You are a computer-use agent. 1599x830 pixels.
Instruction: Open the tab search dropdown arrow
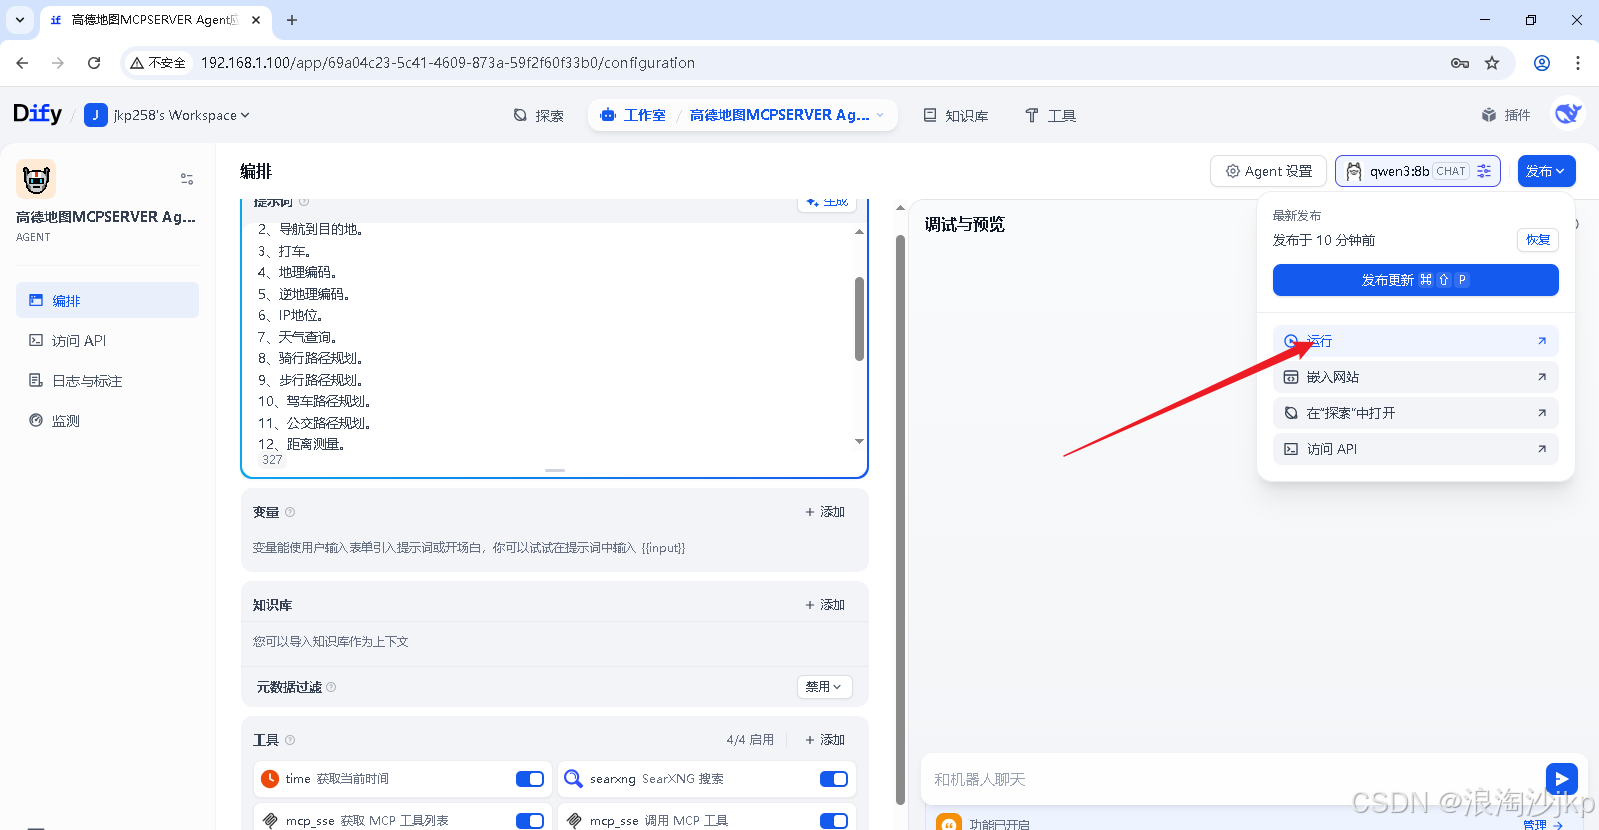(19, 20)
